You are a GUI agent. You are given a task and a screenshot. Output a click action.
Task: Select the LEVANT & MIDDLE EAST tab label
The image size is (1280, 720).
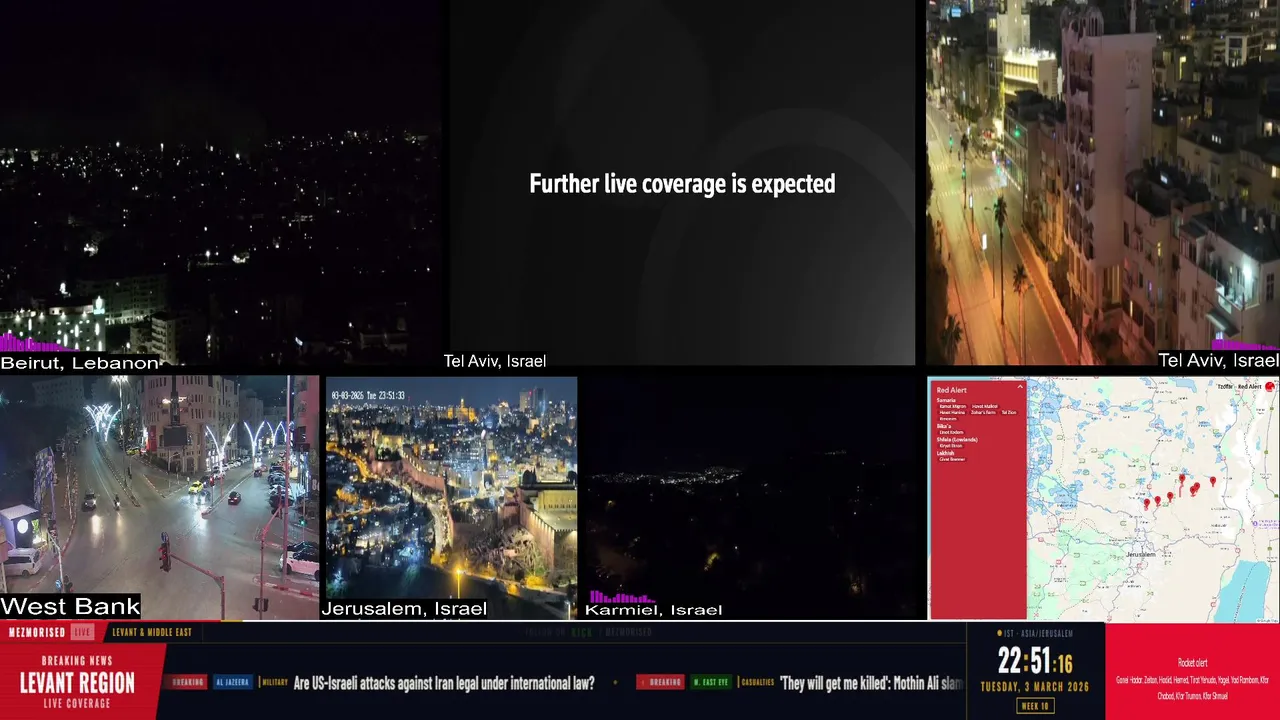[152, 632]
